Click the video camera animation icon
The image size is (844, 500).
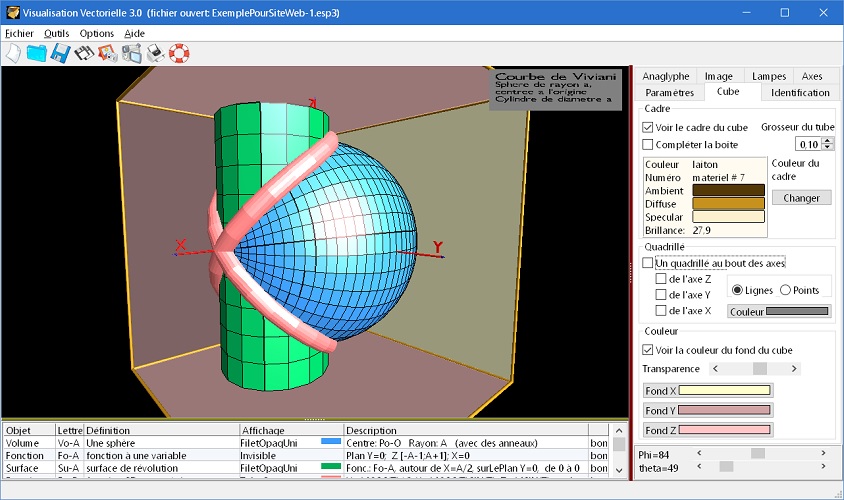point(132,53)
